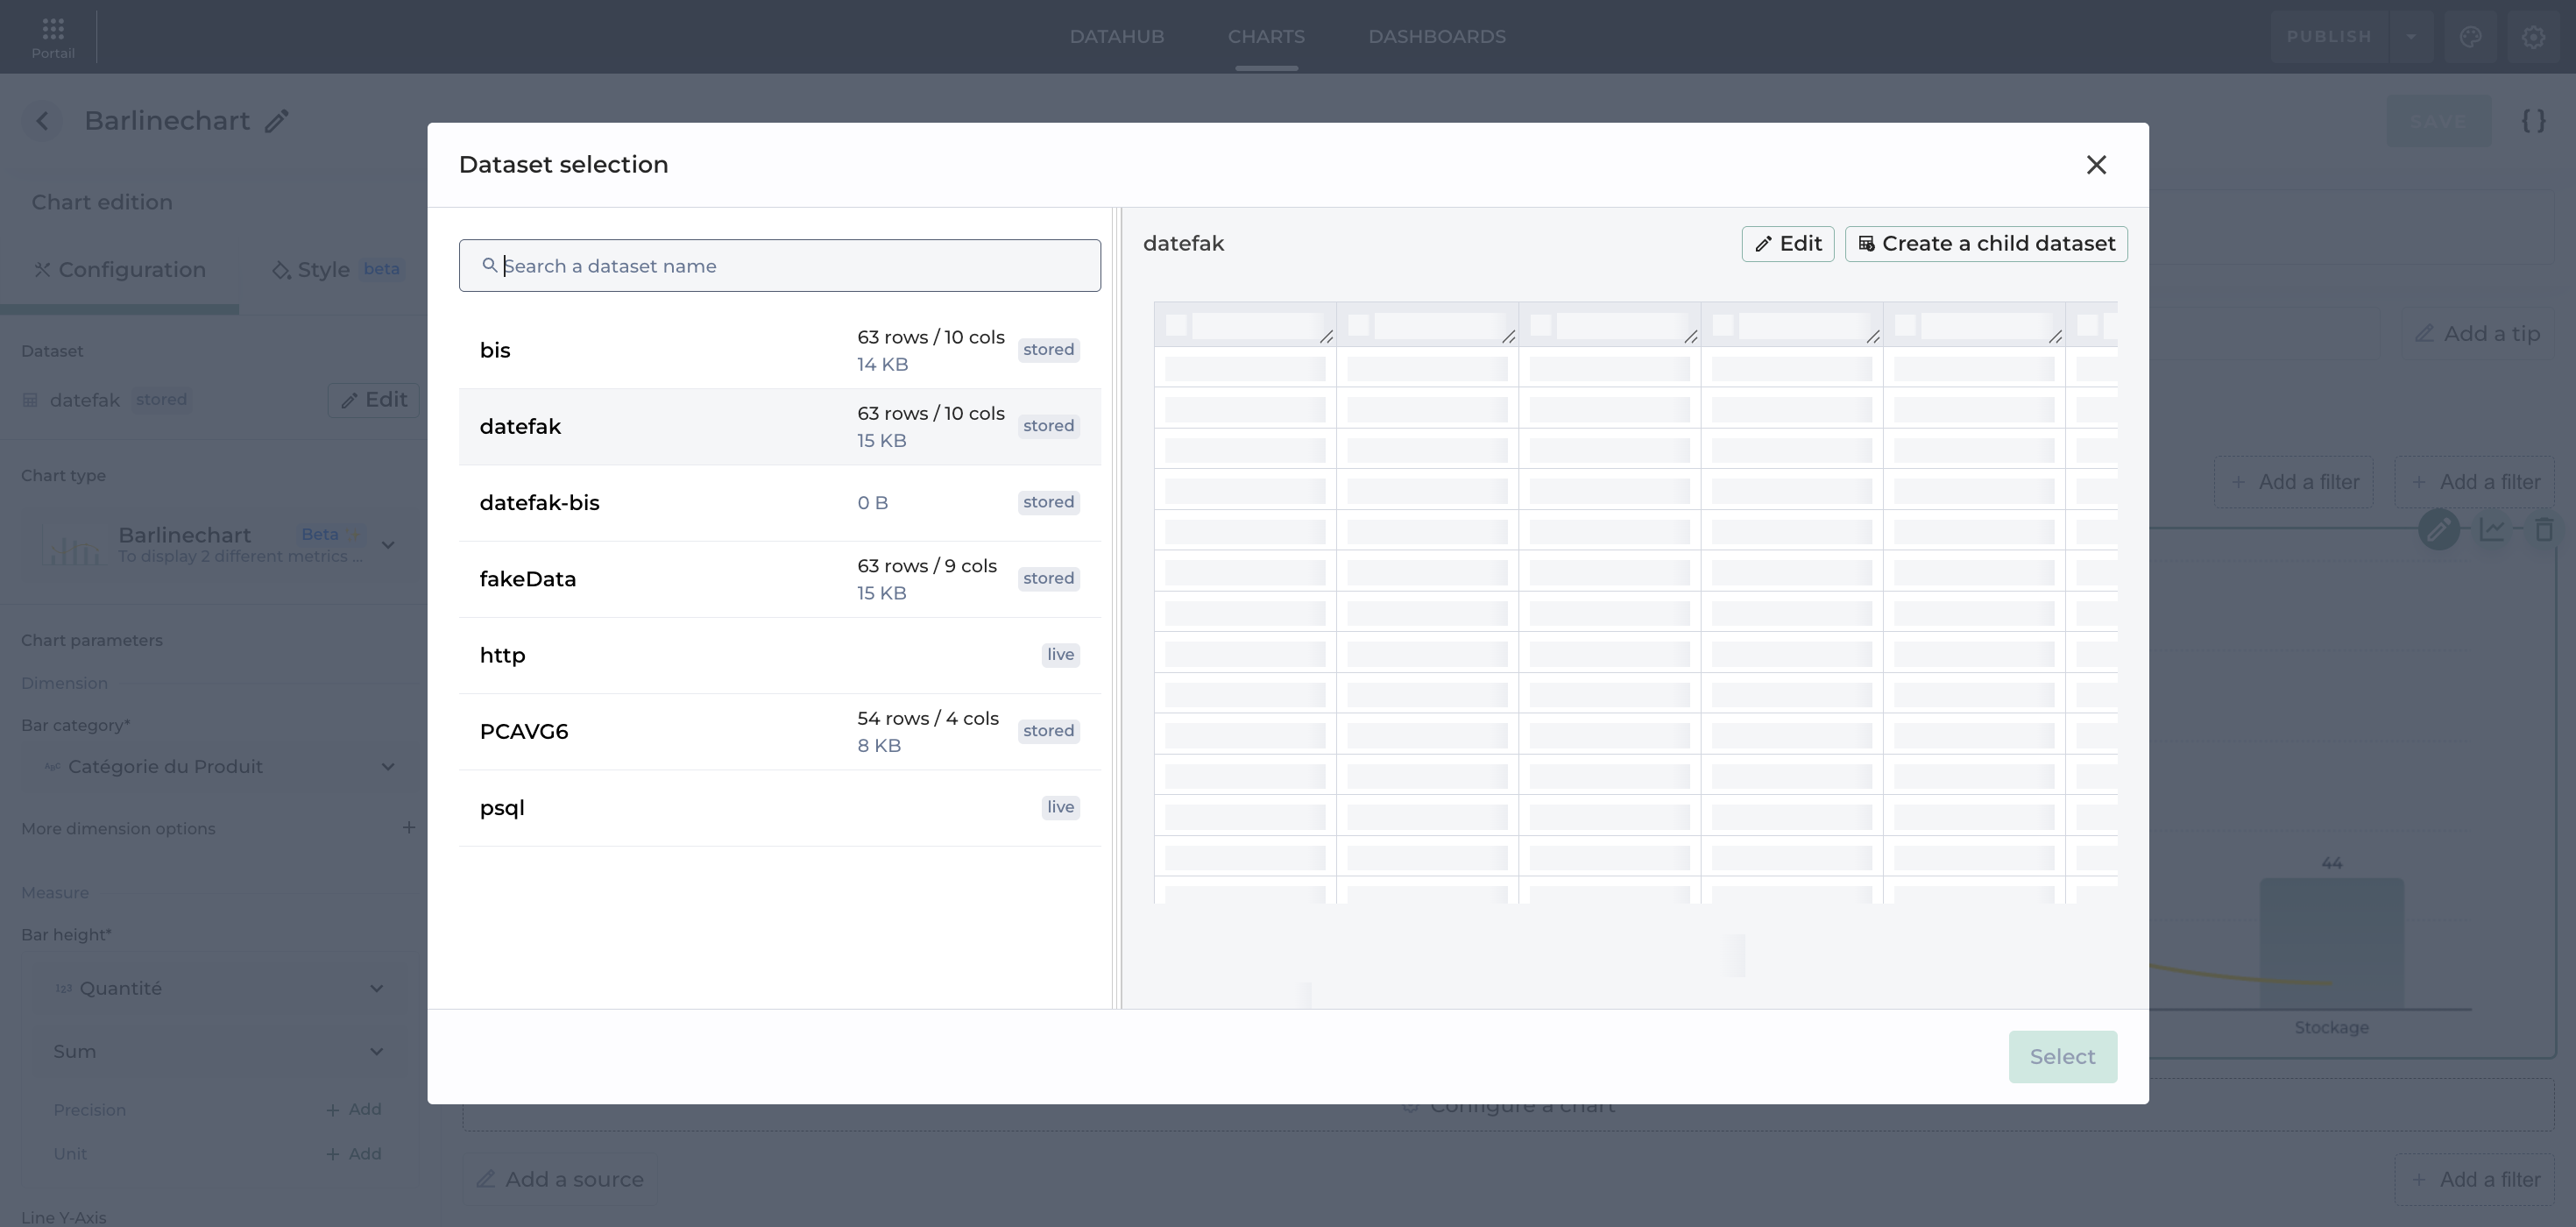This screenshot has width=2576, height=1227.
Task: Click the stored badge on fakeData row
Action: point(1048,579)
